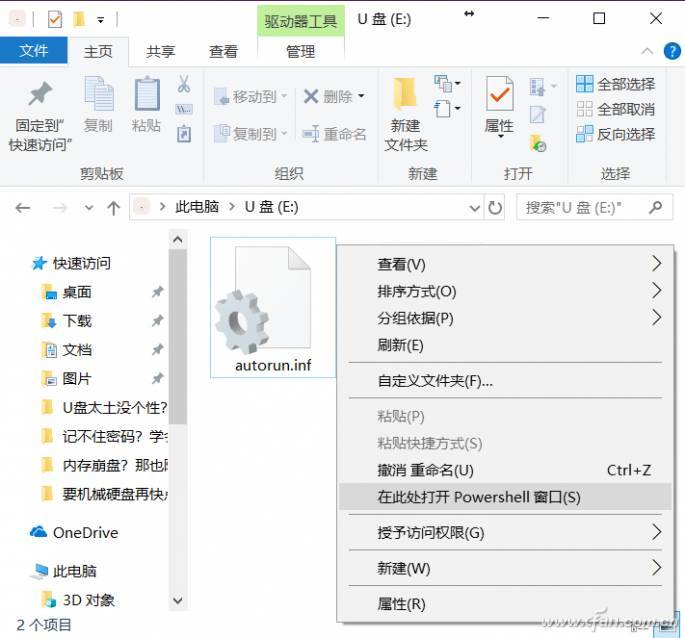Click U 盘 (E:) in the address bar

click(x=271, y=207)
